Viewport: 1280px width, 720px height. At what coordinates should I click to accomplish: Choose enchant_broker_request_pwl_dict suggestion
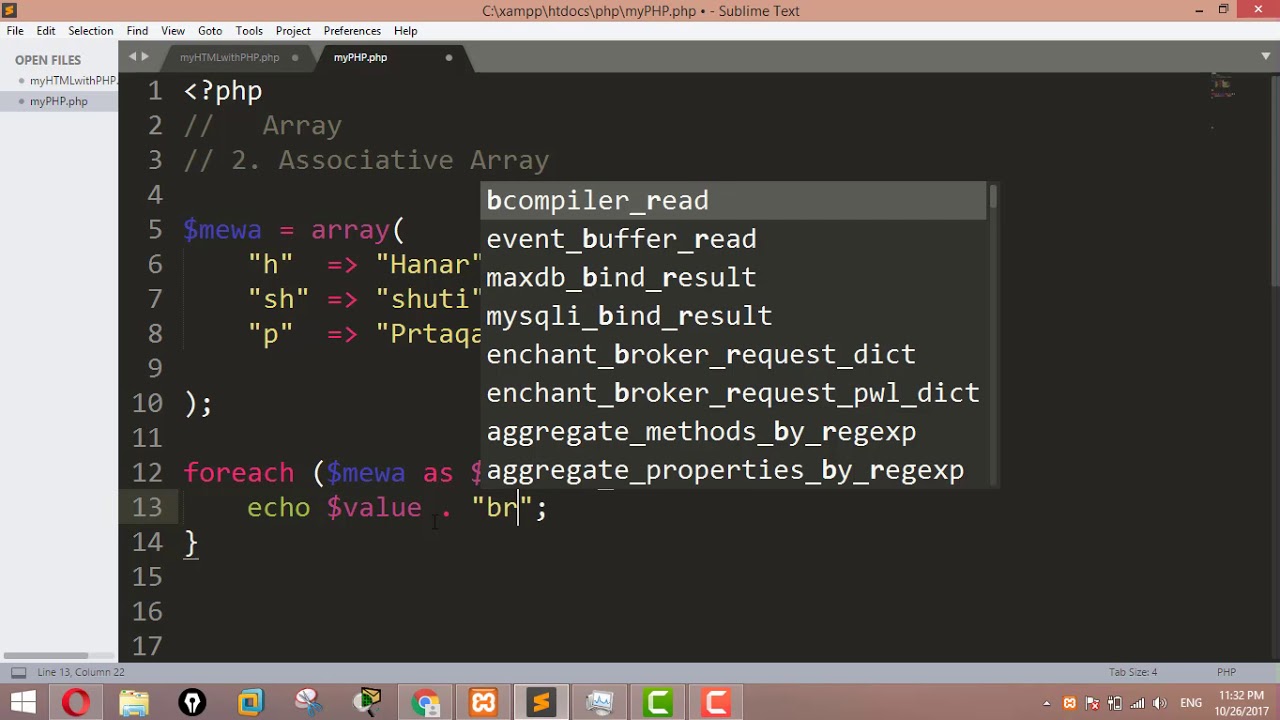click(735, 393)
